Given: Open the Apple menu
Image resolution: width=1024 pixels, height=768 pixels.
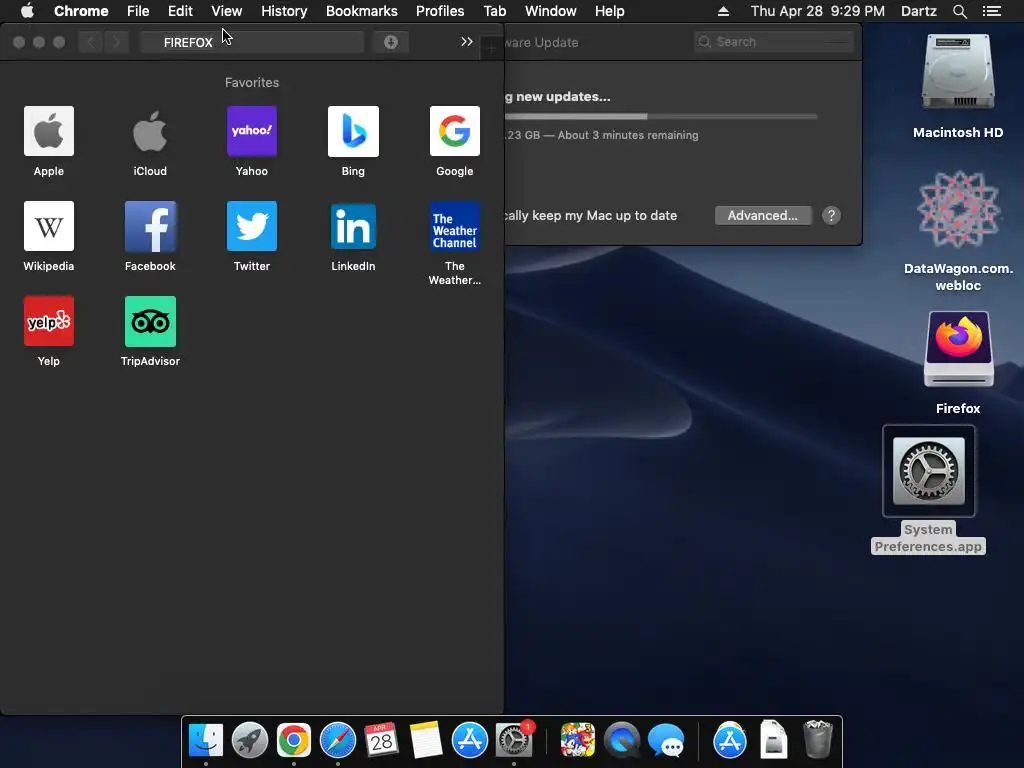Looking at the screenshot, I should tap(27, 11).
